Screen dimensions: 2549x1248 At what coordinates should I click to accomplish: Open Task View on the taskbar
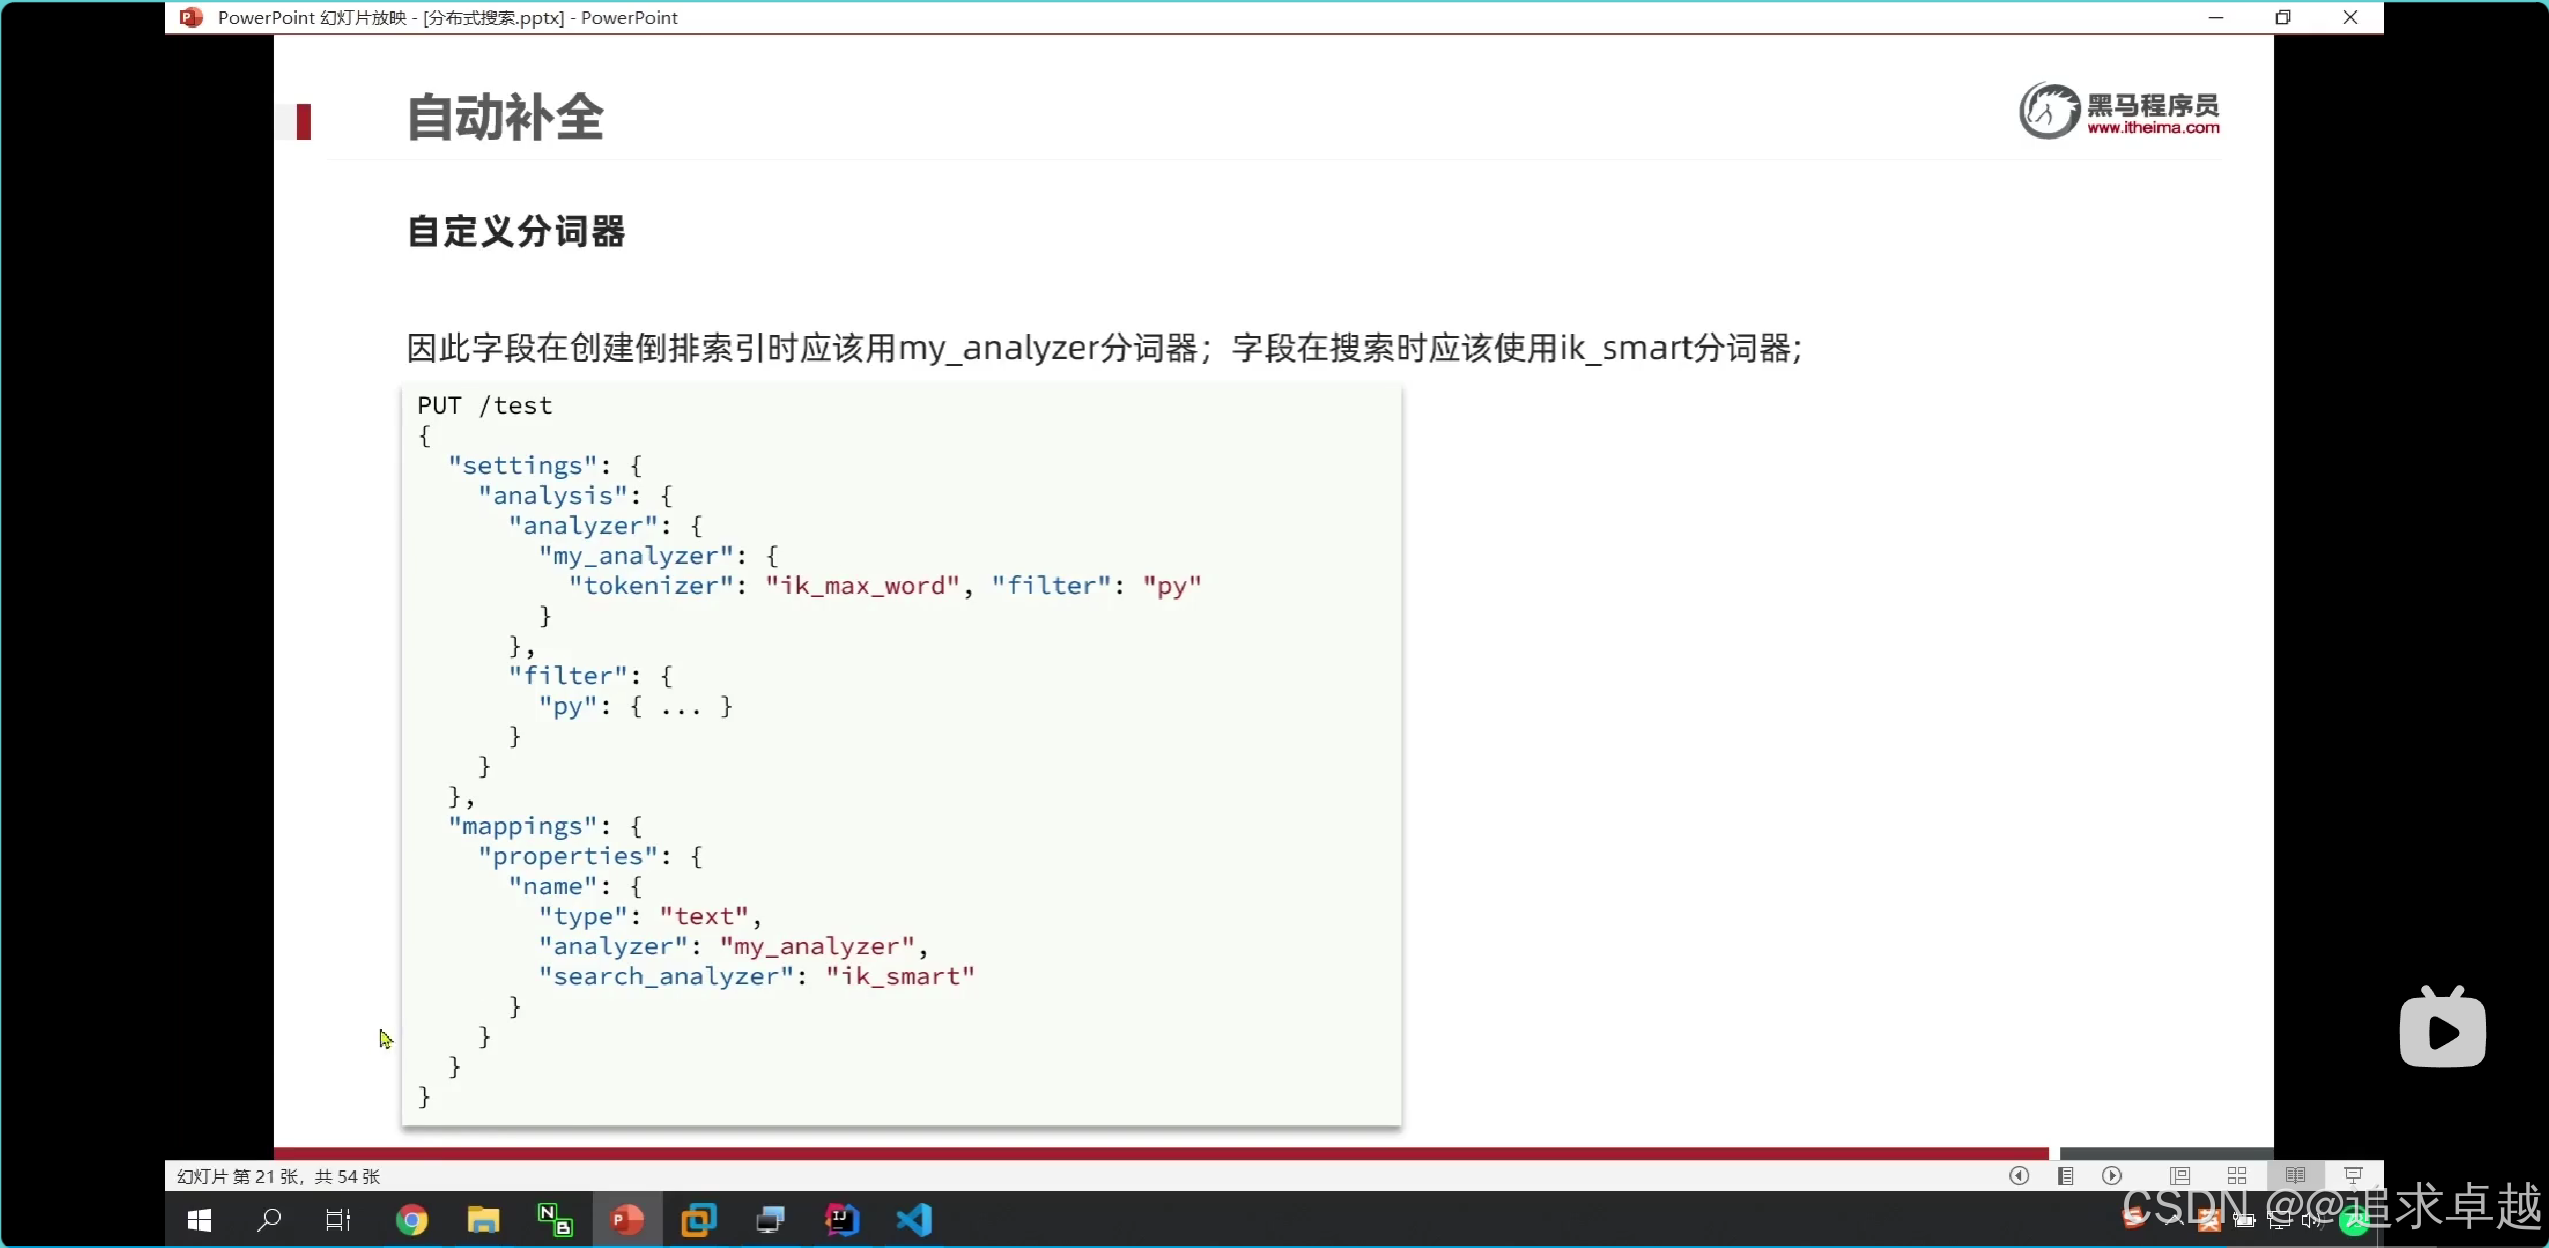[x=338, y=1220]
